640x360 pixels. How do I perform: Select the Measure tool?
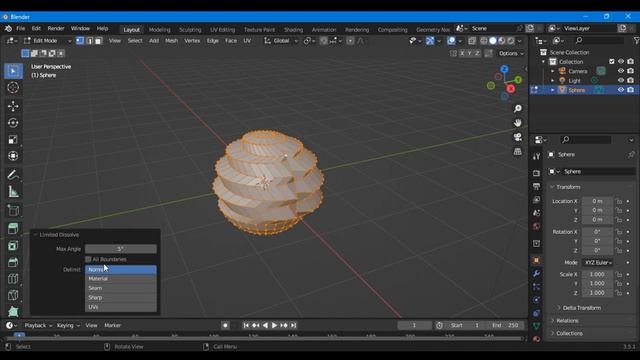(13, 192)
